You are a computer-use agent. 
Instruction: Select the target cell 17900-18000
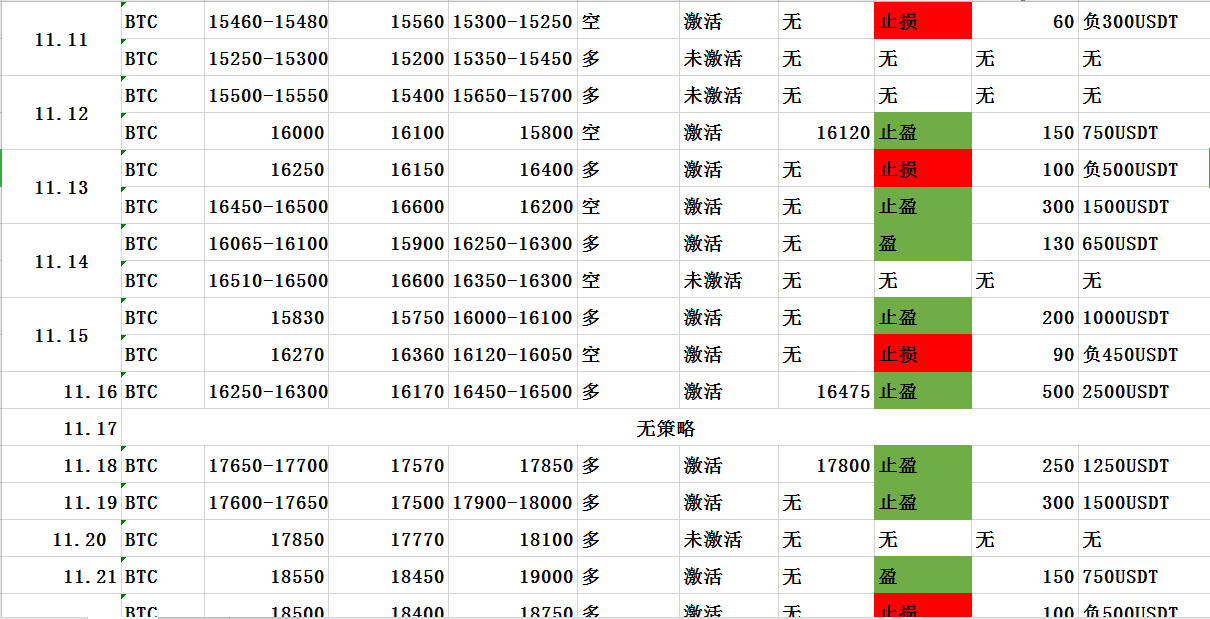(x=513, y=502)
